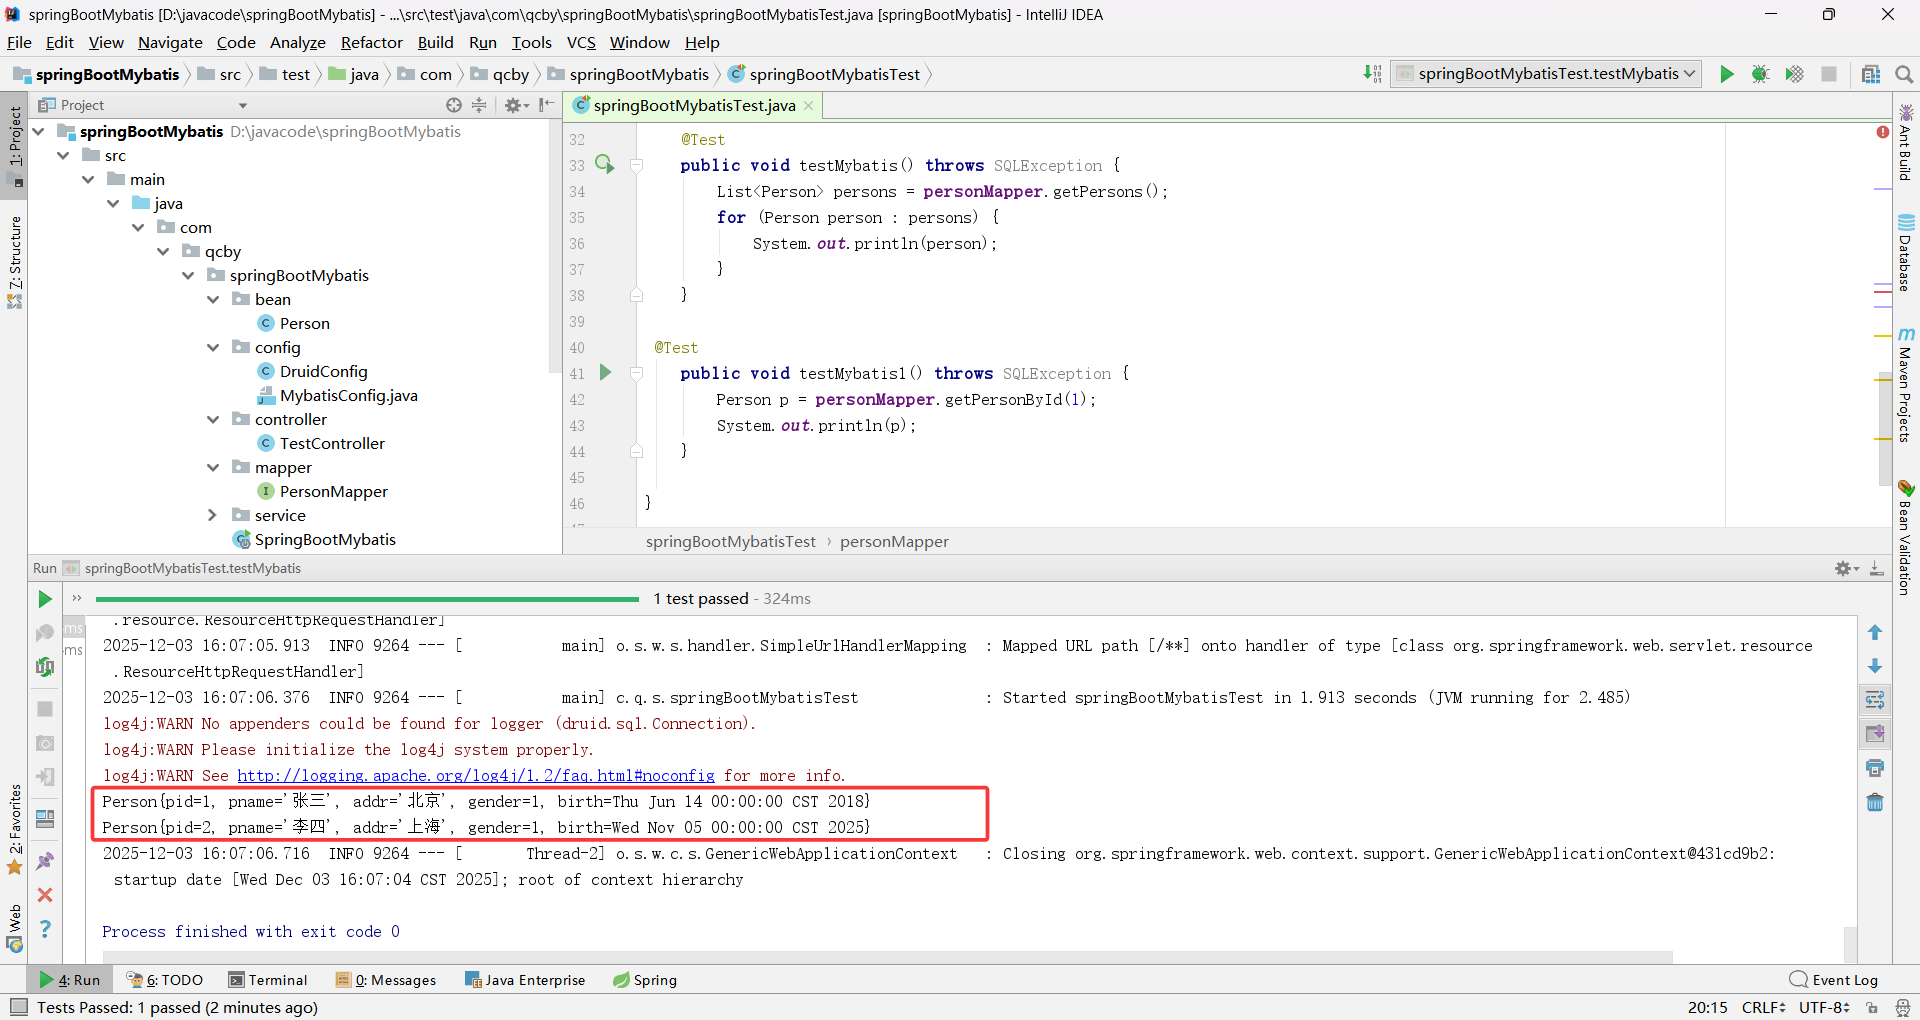Run with coverage from the top toolbar
Viewport: 1920px width, 1020px height.
point(1795,74)
